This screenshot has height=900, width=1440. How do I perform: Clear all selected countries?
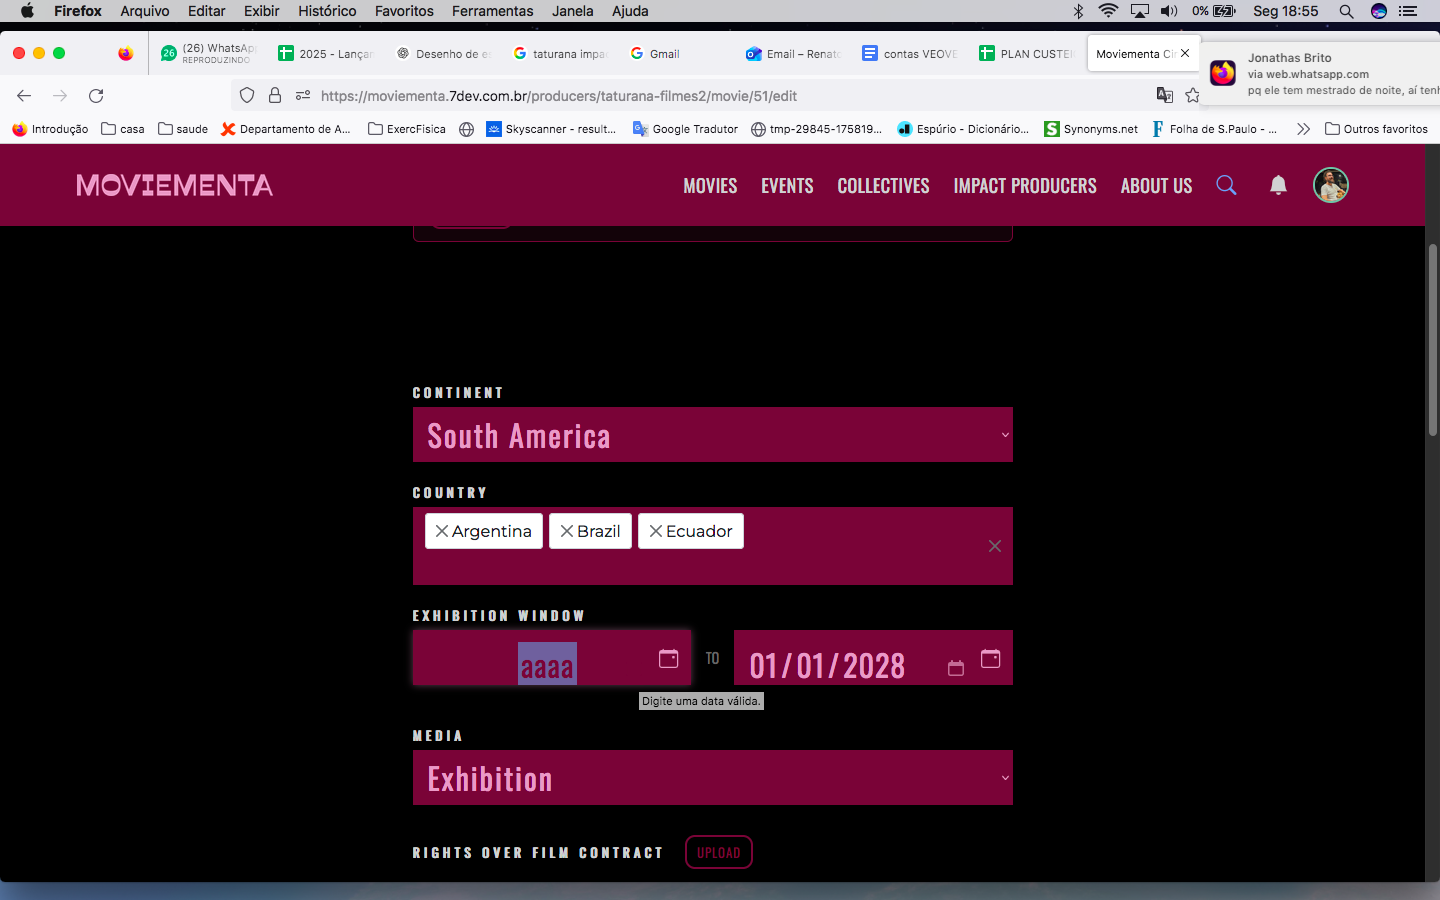994,546
